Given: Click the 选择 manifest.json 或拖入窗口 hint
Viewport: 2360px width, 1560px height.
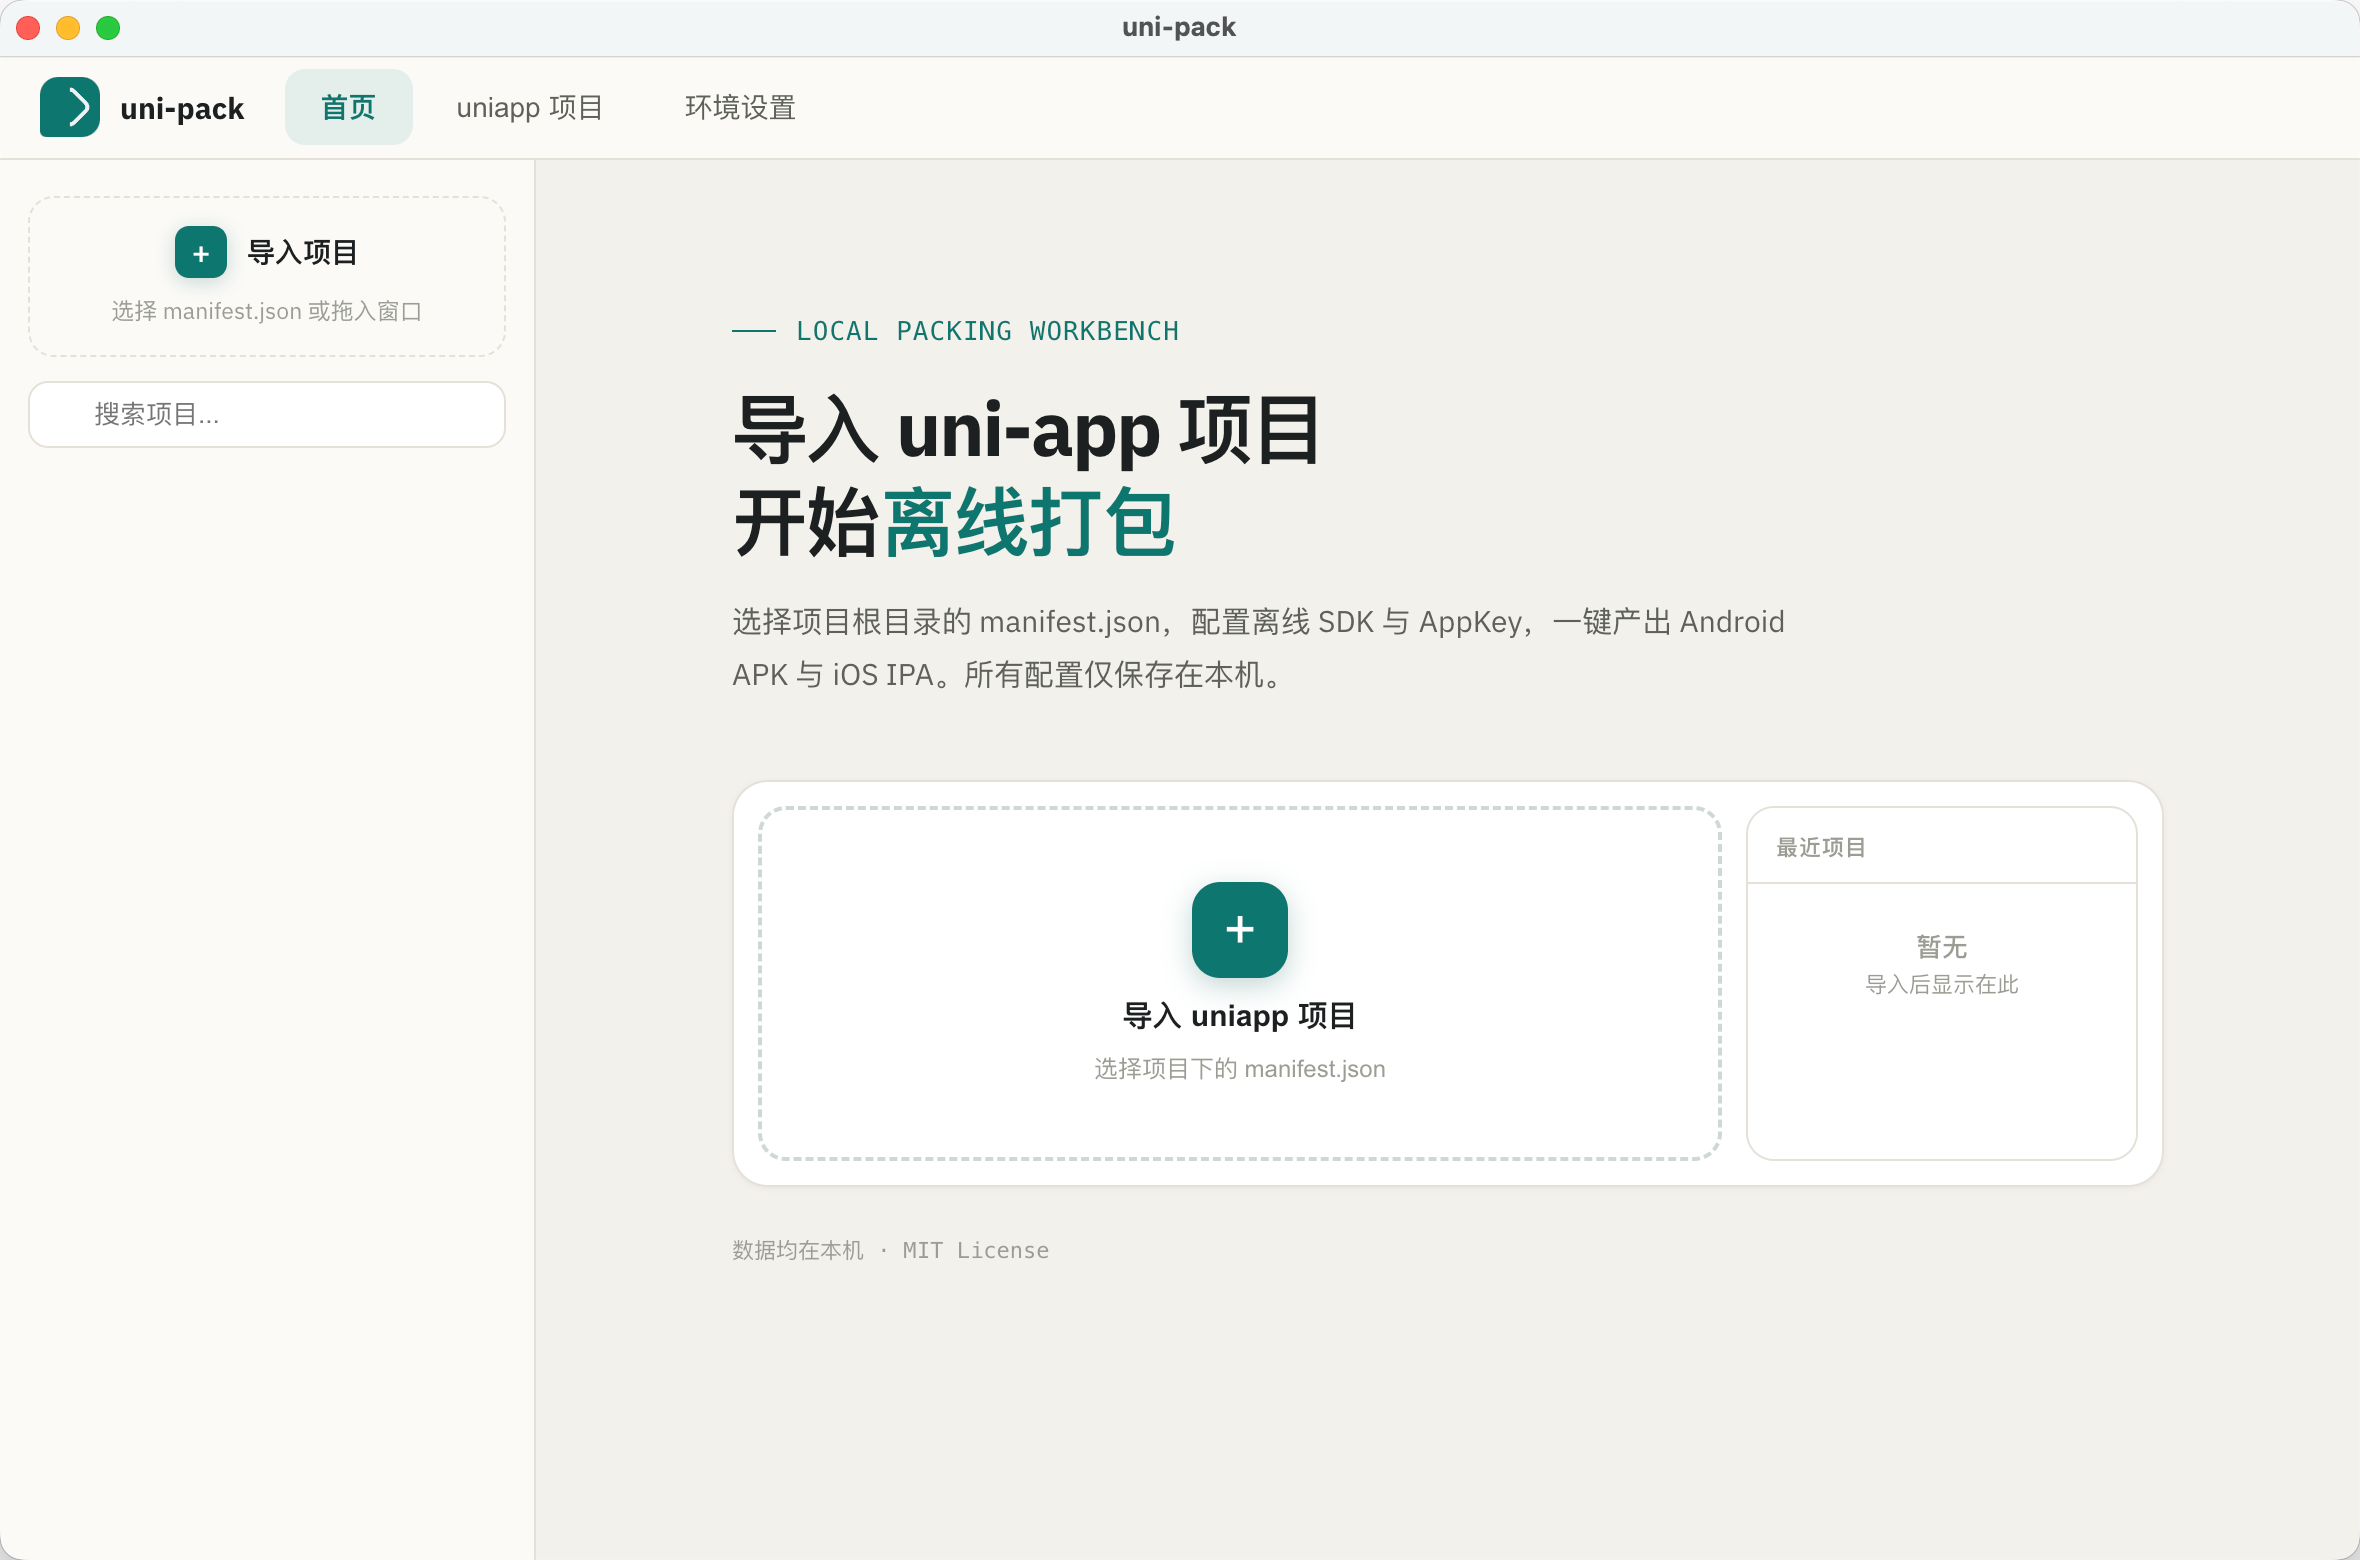Looking at the screenshot, I should tap(267, 311).
